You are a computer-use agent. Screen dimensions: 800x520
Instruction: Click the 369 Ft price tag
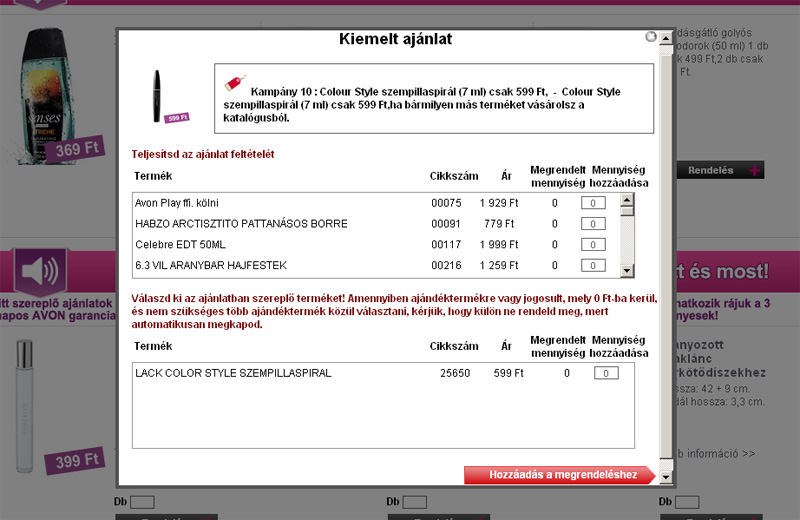tap(76, 150)
